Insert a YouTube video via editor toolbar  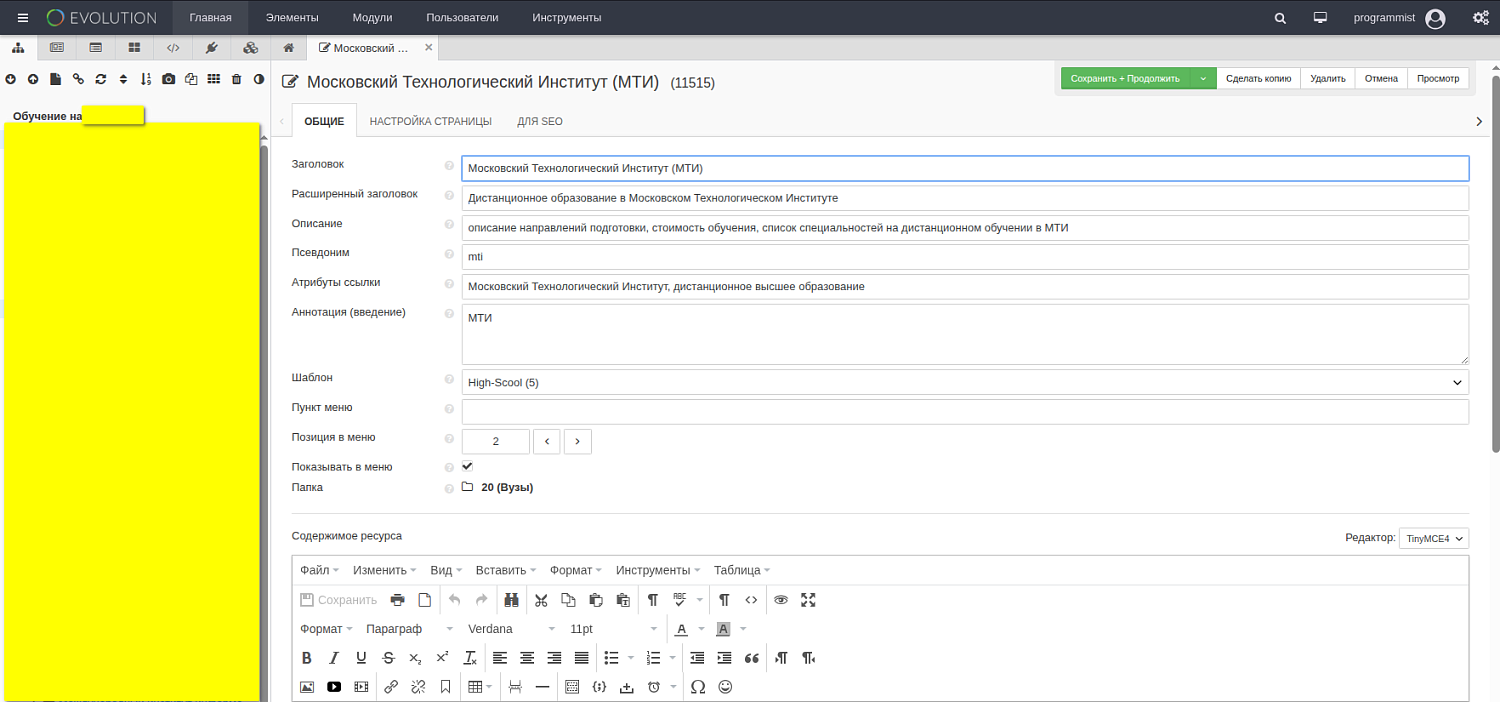(334, 687)
